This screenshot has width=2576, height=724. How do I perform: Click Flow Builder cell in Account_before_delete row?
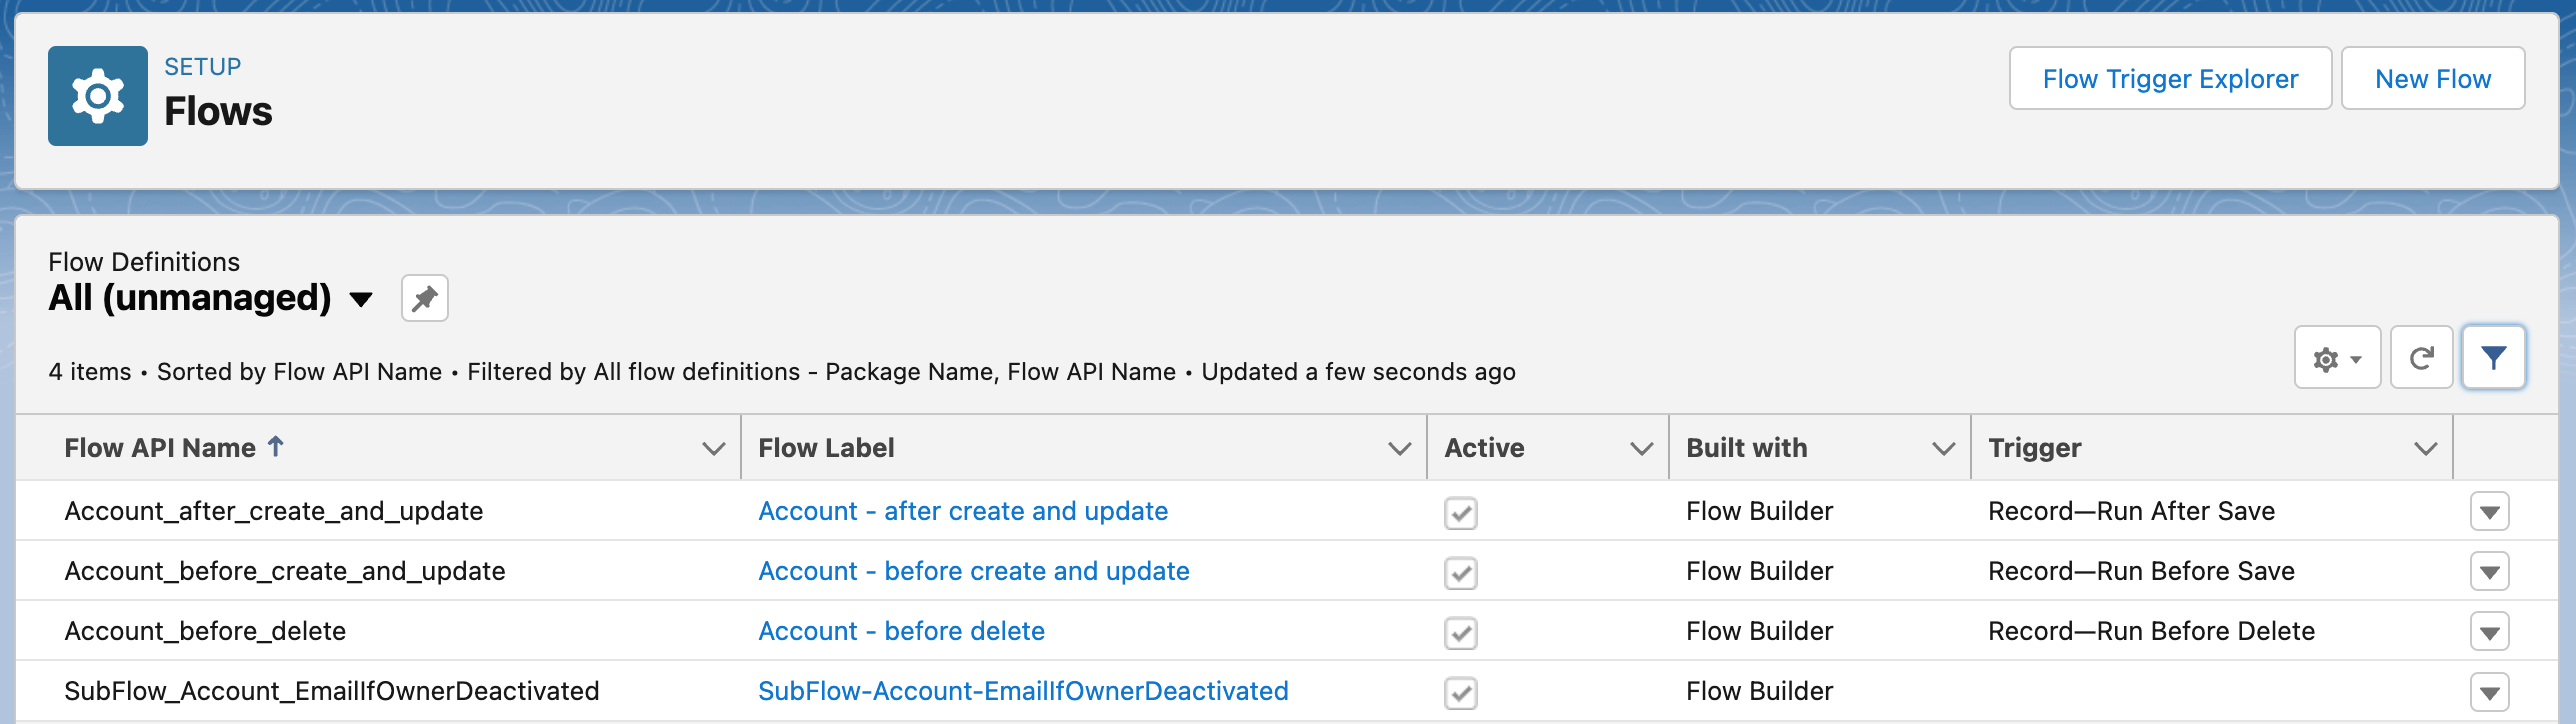(1759, 631)
